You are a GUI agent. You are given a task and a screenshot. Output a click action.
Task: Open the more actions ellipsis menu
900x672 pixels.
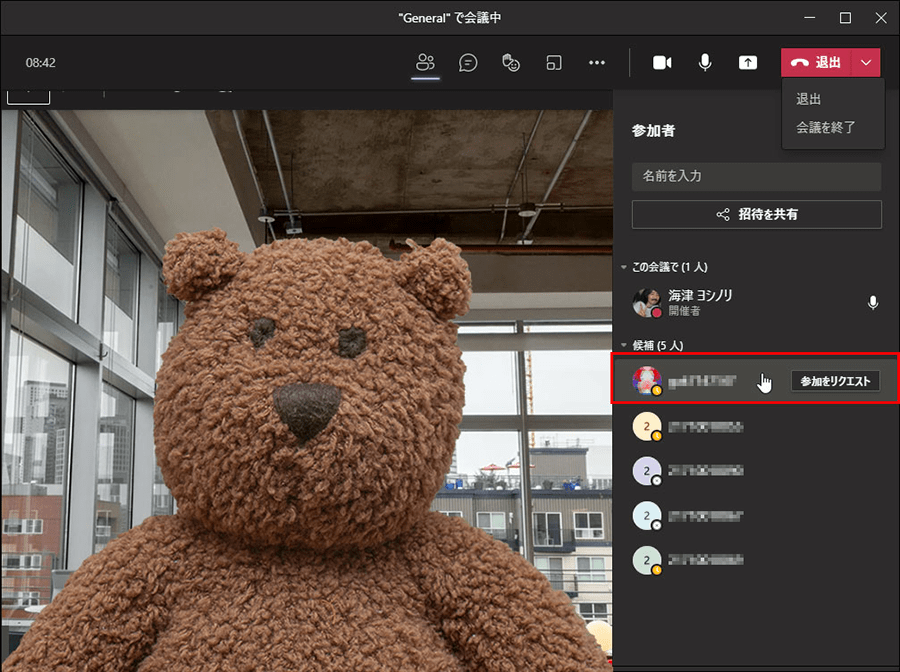pos(597,62)
